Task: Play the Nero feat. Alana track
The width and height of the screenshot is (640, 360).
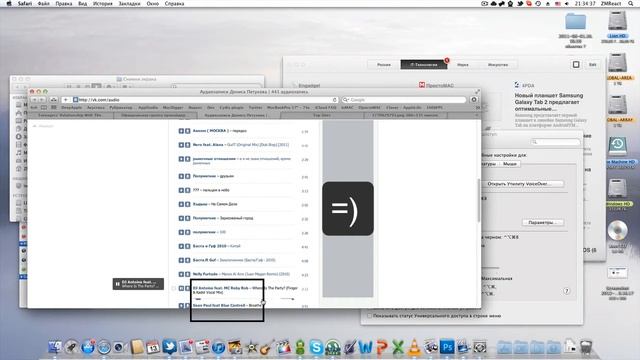Action: [x=181, y=145]
